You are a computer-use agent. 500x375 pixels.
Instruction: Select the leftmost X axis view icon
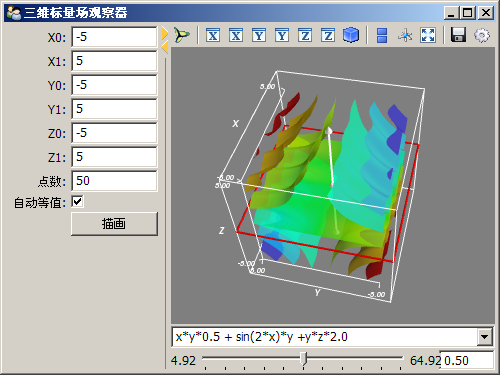213,35
